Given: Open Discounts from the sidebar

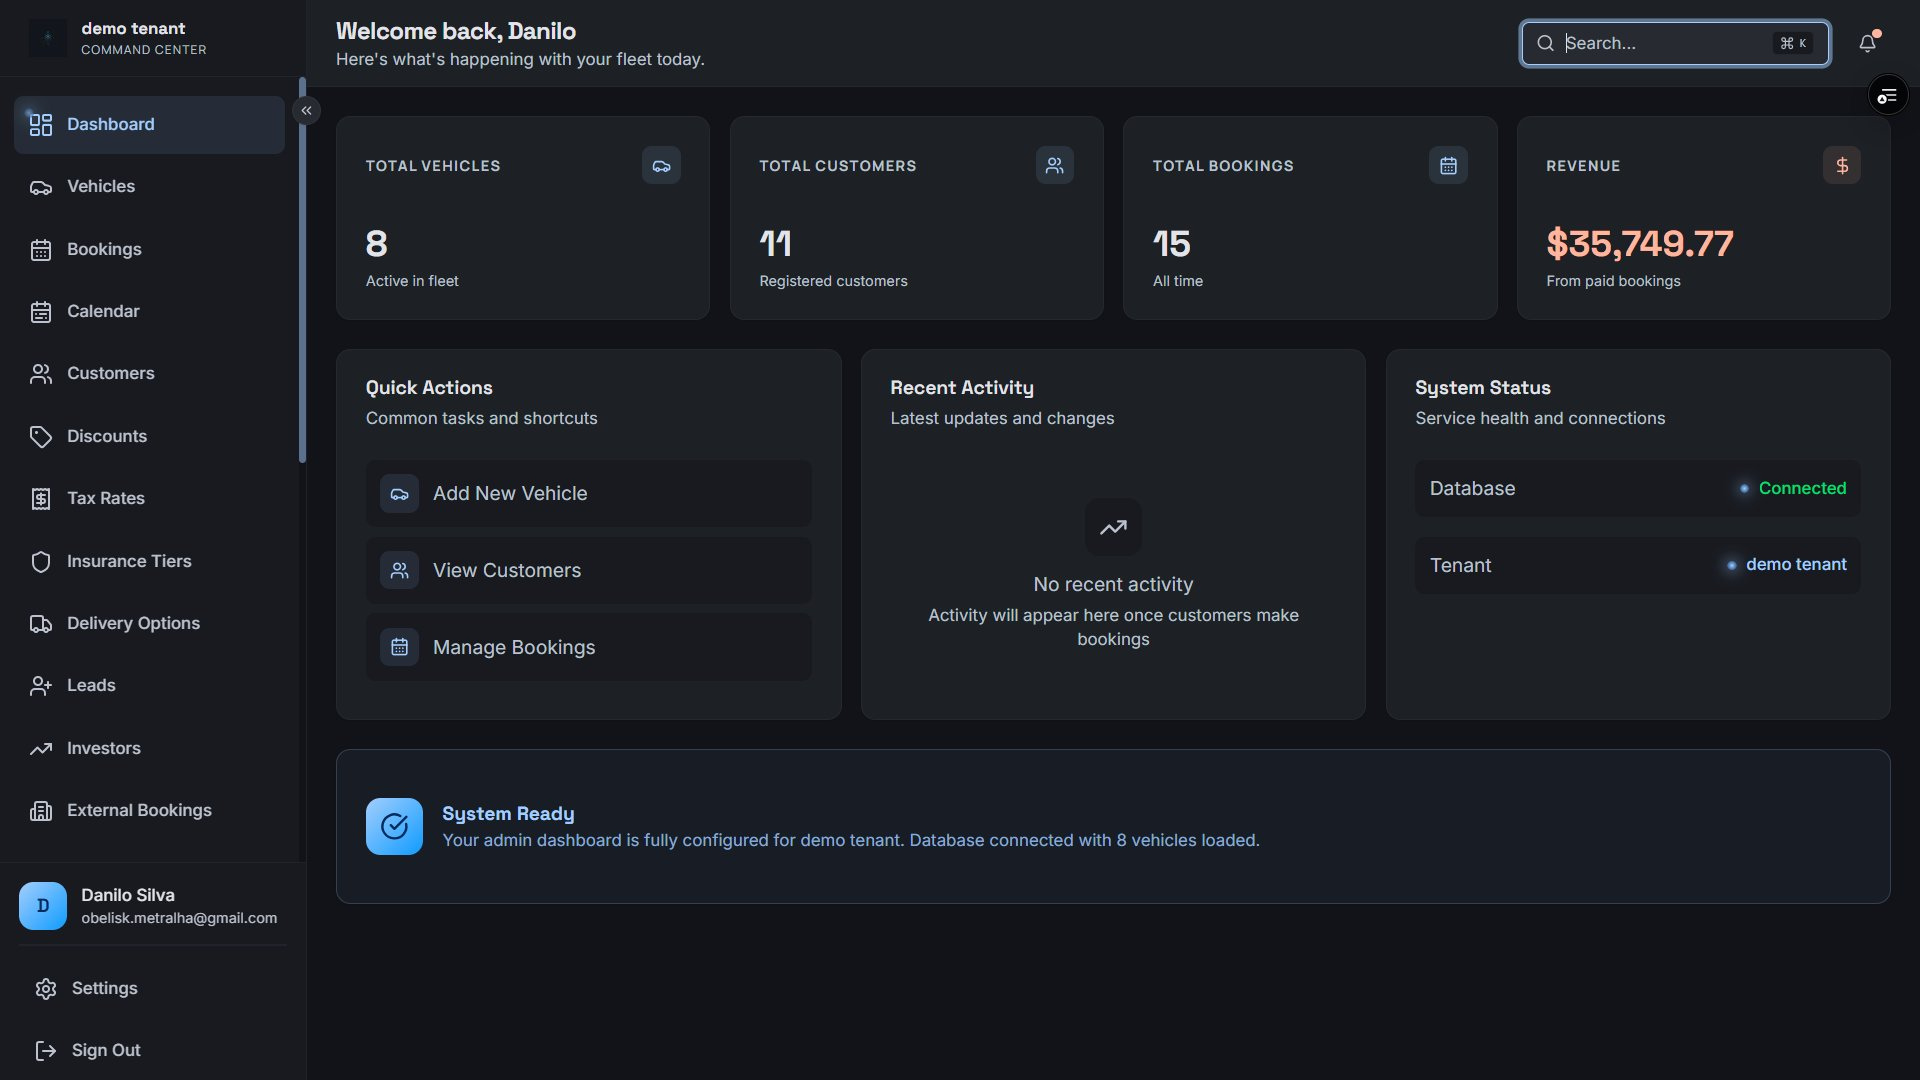Looking at the screenshot, I should (x=149, y=437).
